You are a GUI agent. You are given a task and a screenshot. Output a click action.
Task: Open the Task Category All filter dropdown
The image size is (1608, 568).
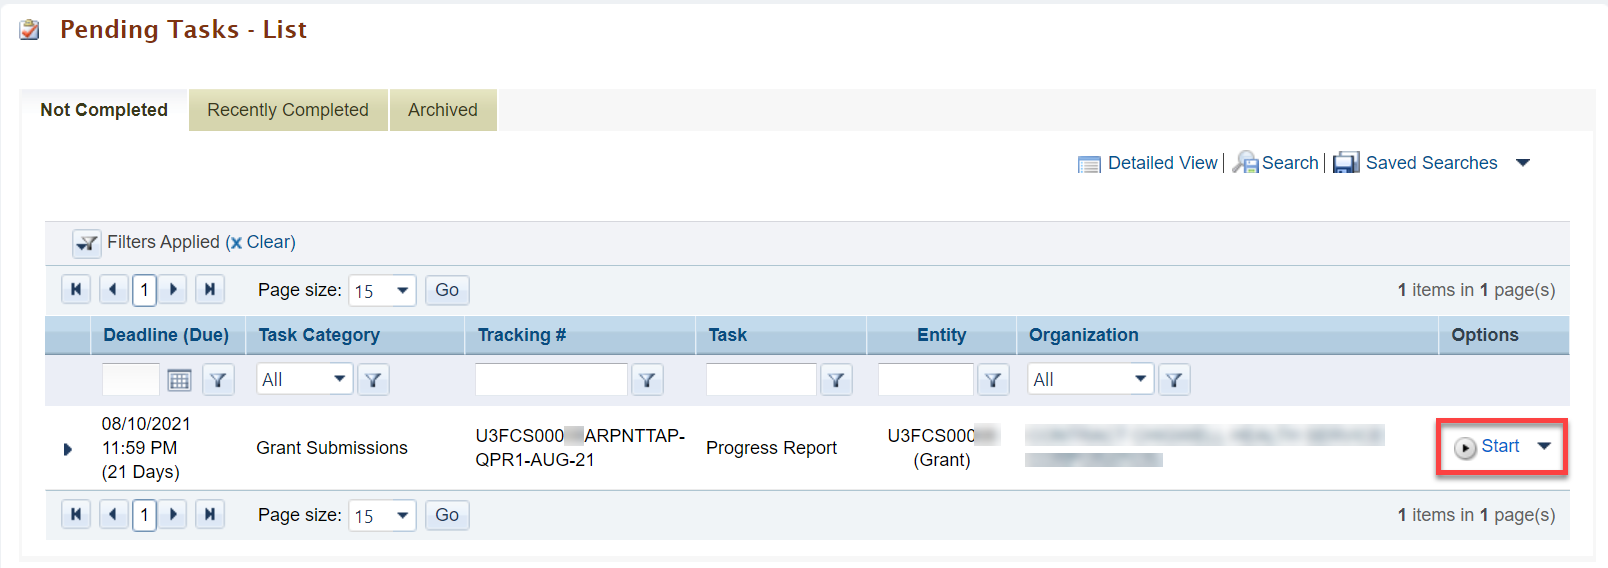(x=305, y=379)
